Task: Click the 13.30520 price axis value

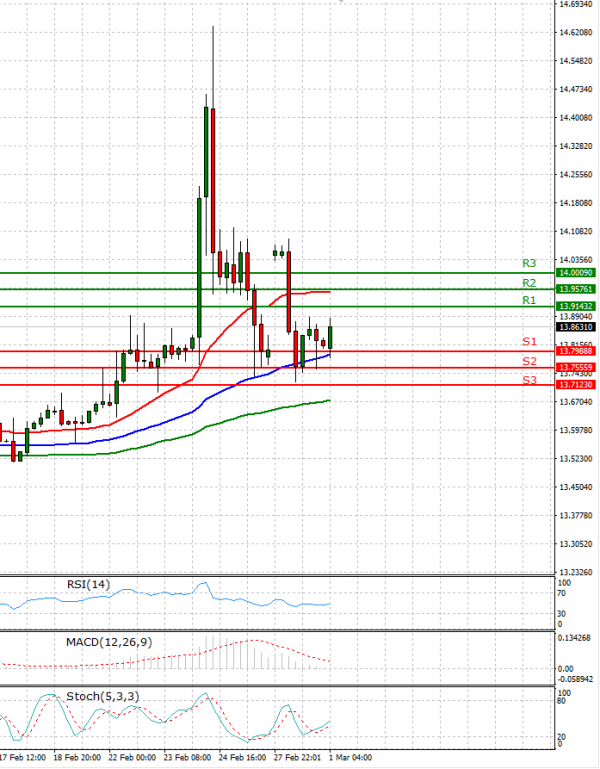Action: (575, 544)
